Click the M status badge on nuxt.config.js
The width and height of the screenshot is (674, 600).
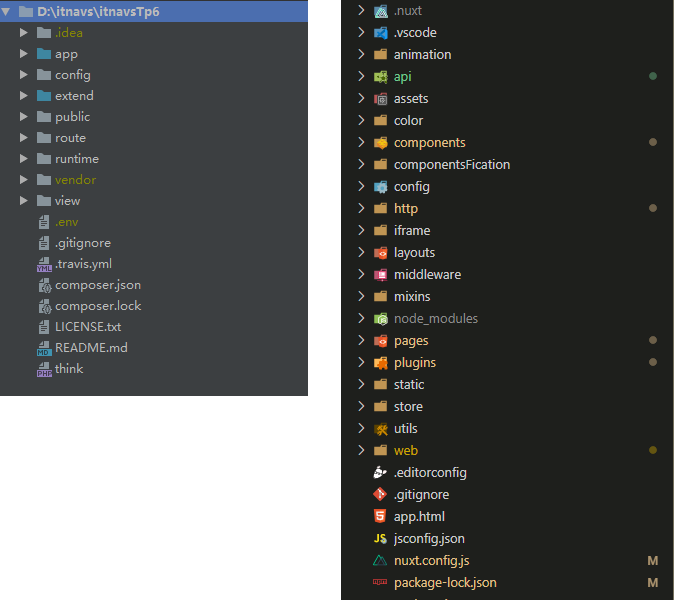653,561
